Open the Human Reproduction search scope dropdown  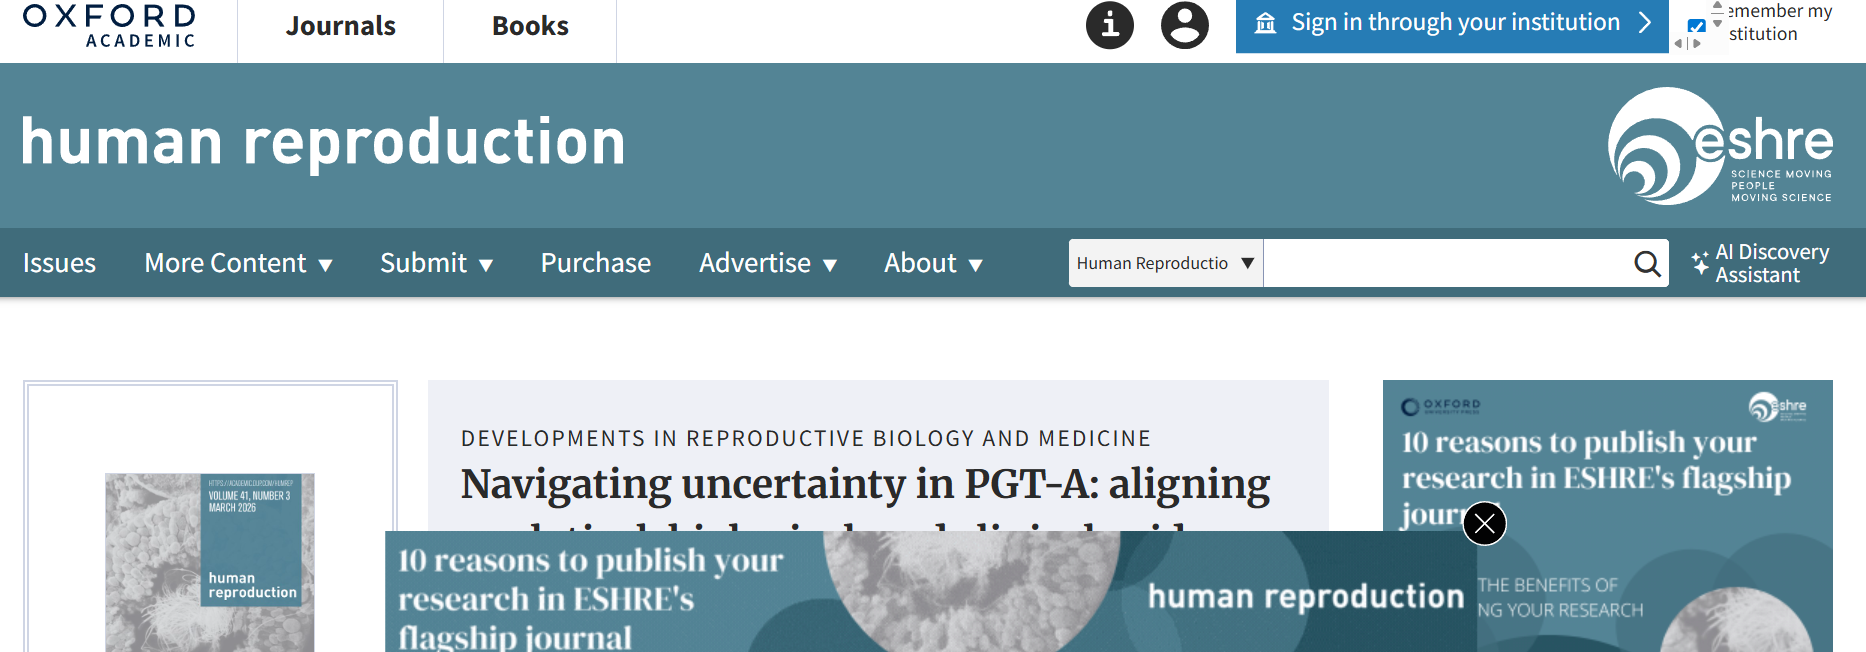click(1165, 263)
